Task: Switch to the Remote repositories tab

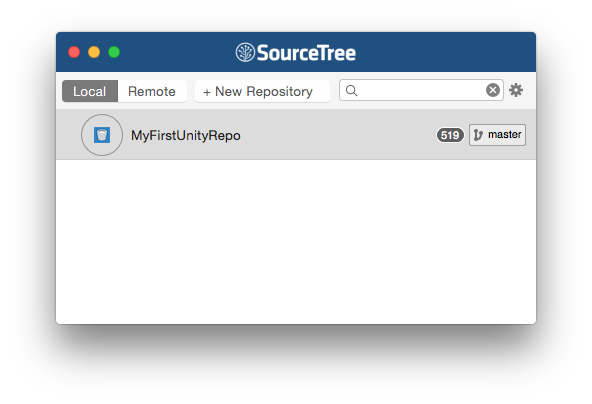Action: point(152,91)
